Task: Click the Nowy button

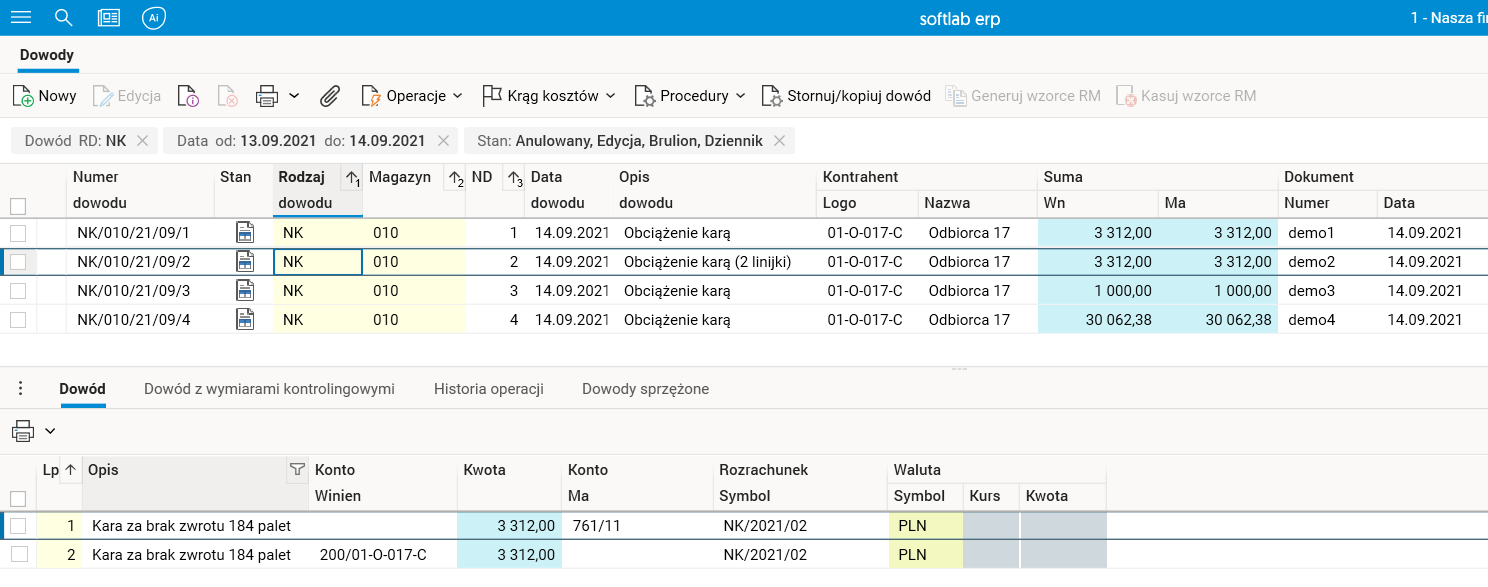Action: (x=45, y=96)
